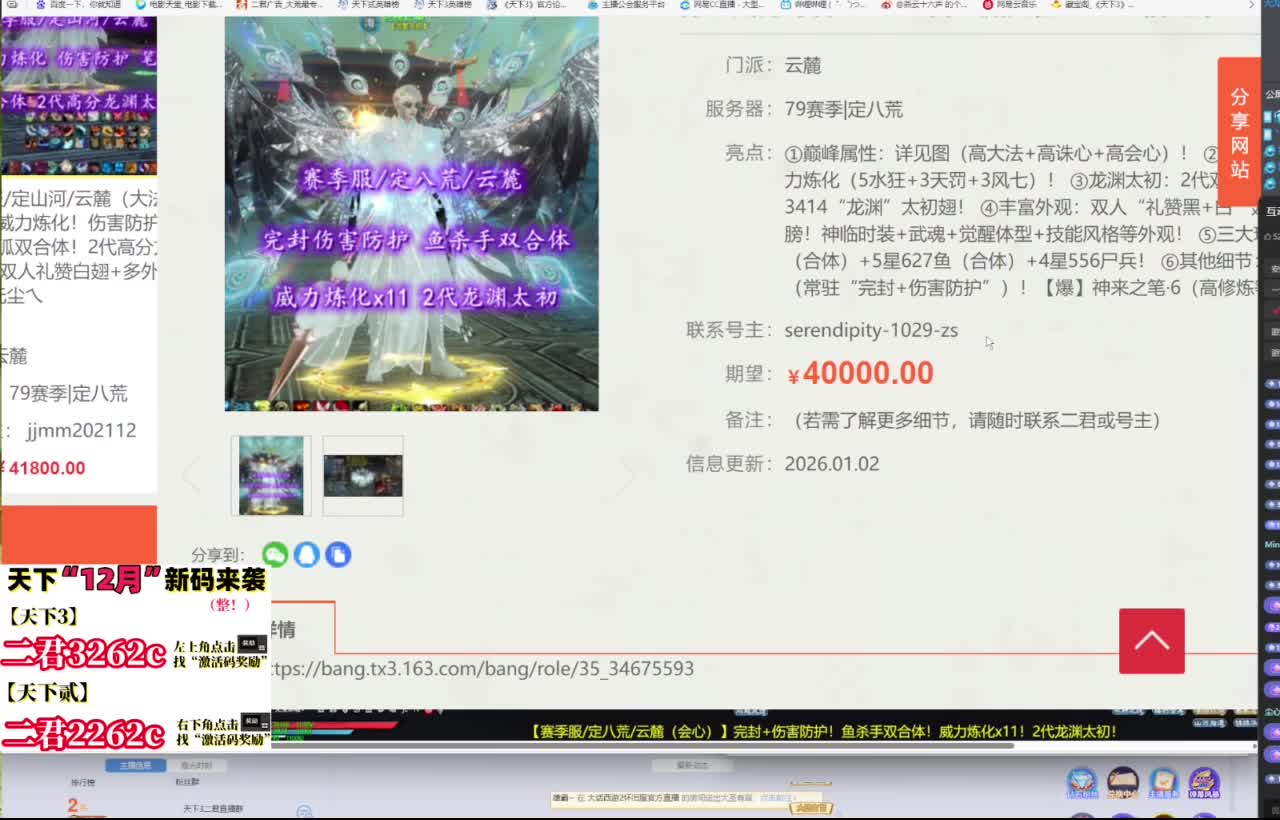Jump back to top with the red arrow button
The width and height of the screenshot is (1280, 820).
[x=1152, y=641]
